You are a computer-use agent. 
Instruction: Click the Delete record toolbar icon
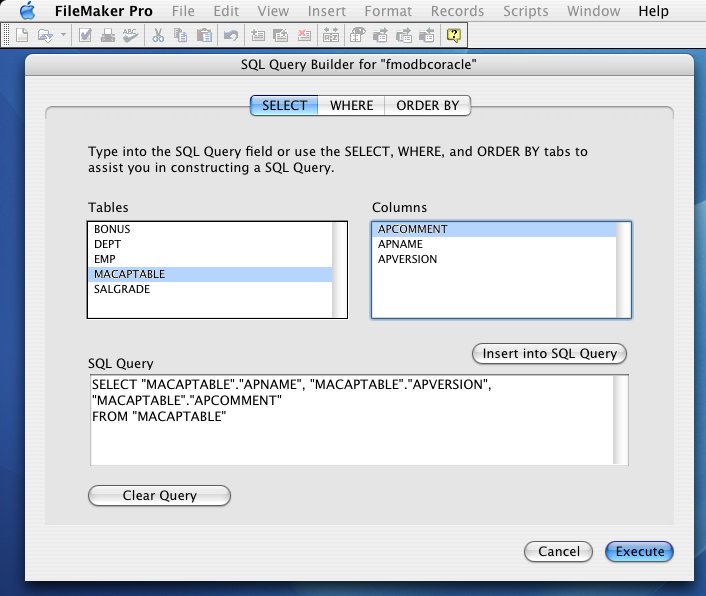tap(303, 35)
